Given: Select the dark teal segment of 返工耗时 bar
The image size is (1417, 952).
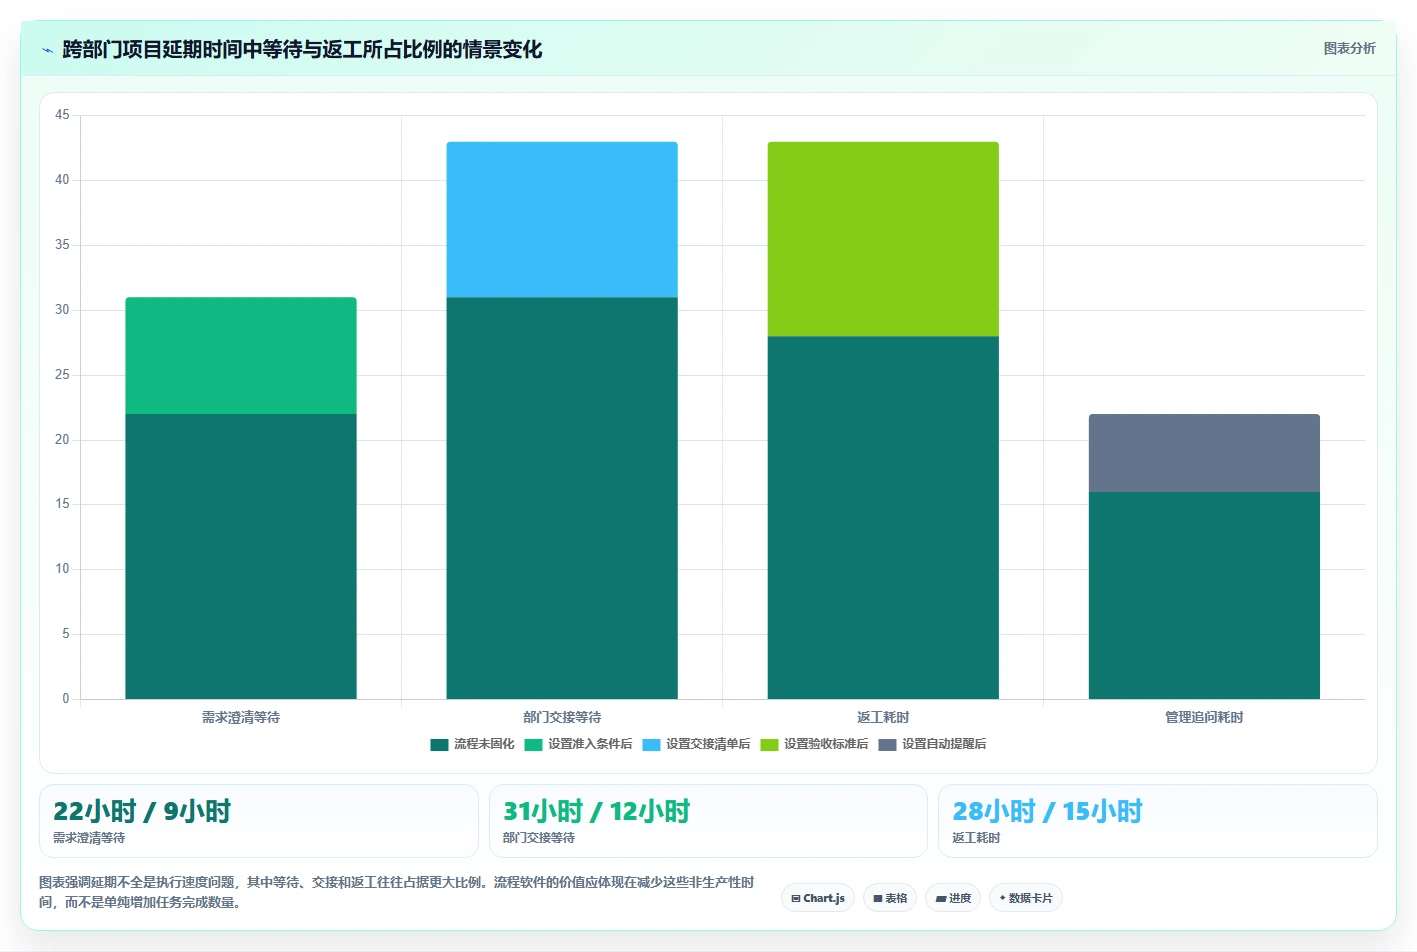Looking at the screenshot, I should click(883, 517).
